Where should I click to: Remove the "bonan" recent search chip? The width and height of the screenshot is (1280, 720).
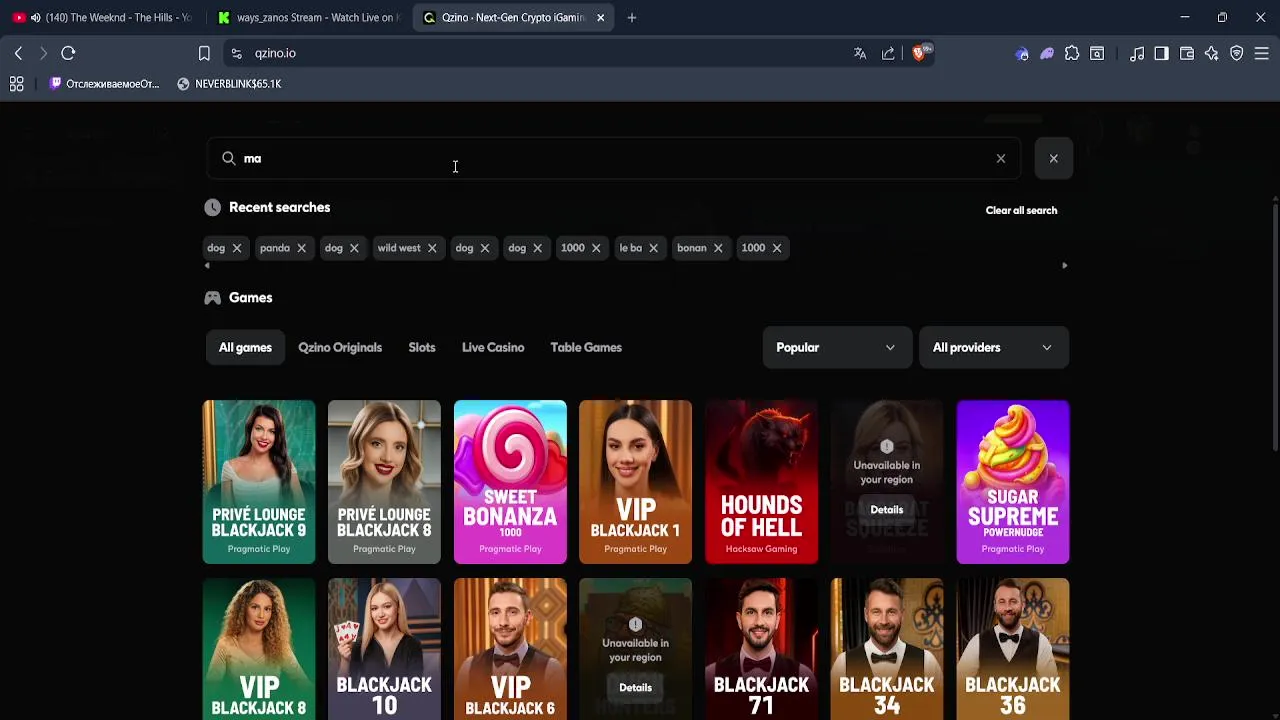click(718, 248)
